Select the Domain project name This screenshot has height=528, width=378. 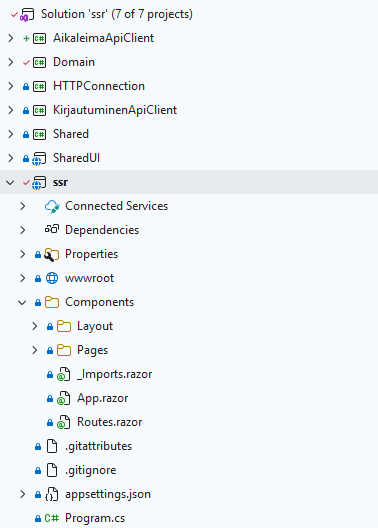(x=74, y=62)
